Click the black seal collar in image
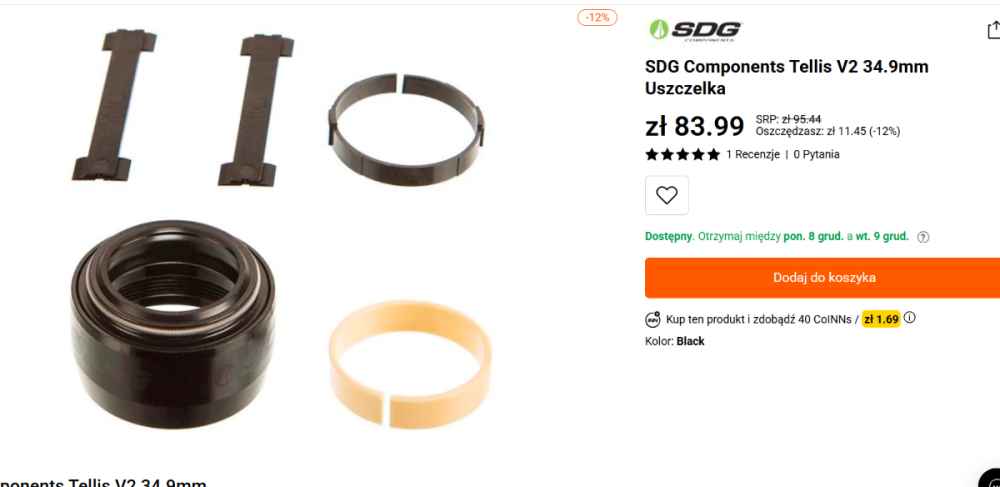This screenshot has width=1000, height=487. coord(173,316)
